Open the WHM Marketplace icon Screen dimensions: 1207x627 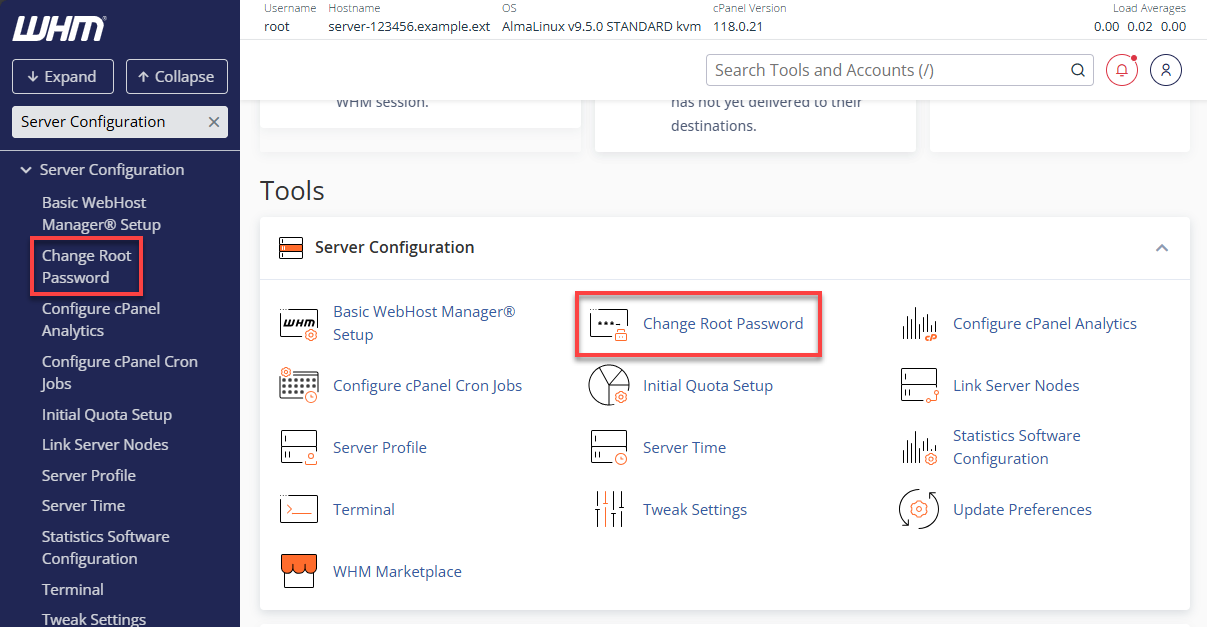(x=299, y=571)
